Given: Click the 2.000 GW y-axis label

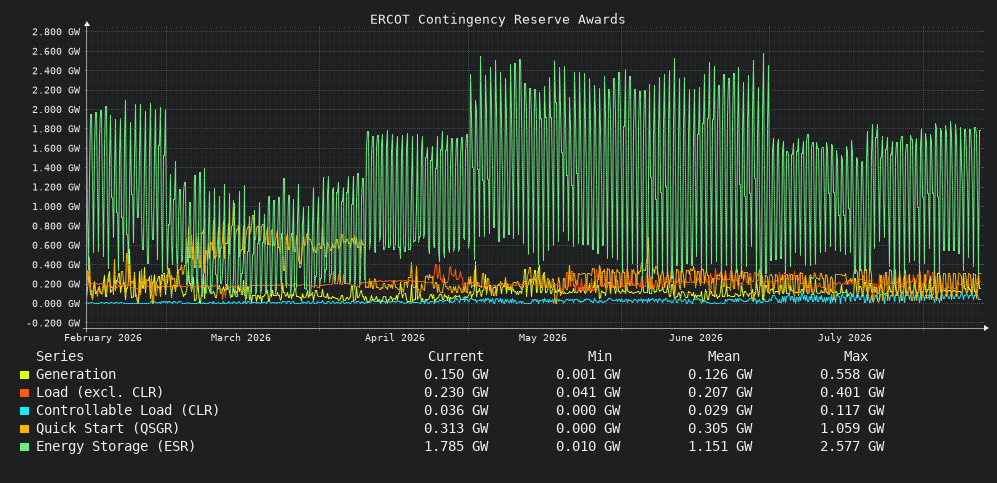Looking at the screenshot, I should (x=55, y=109).
